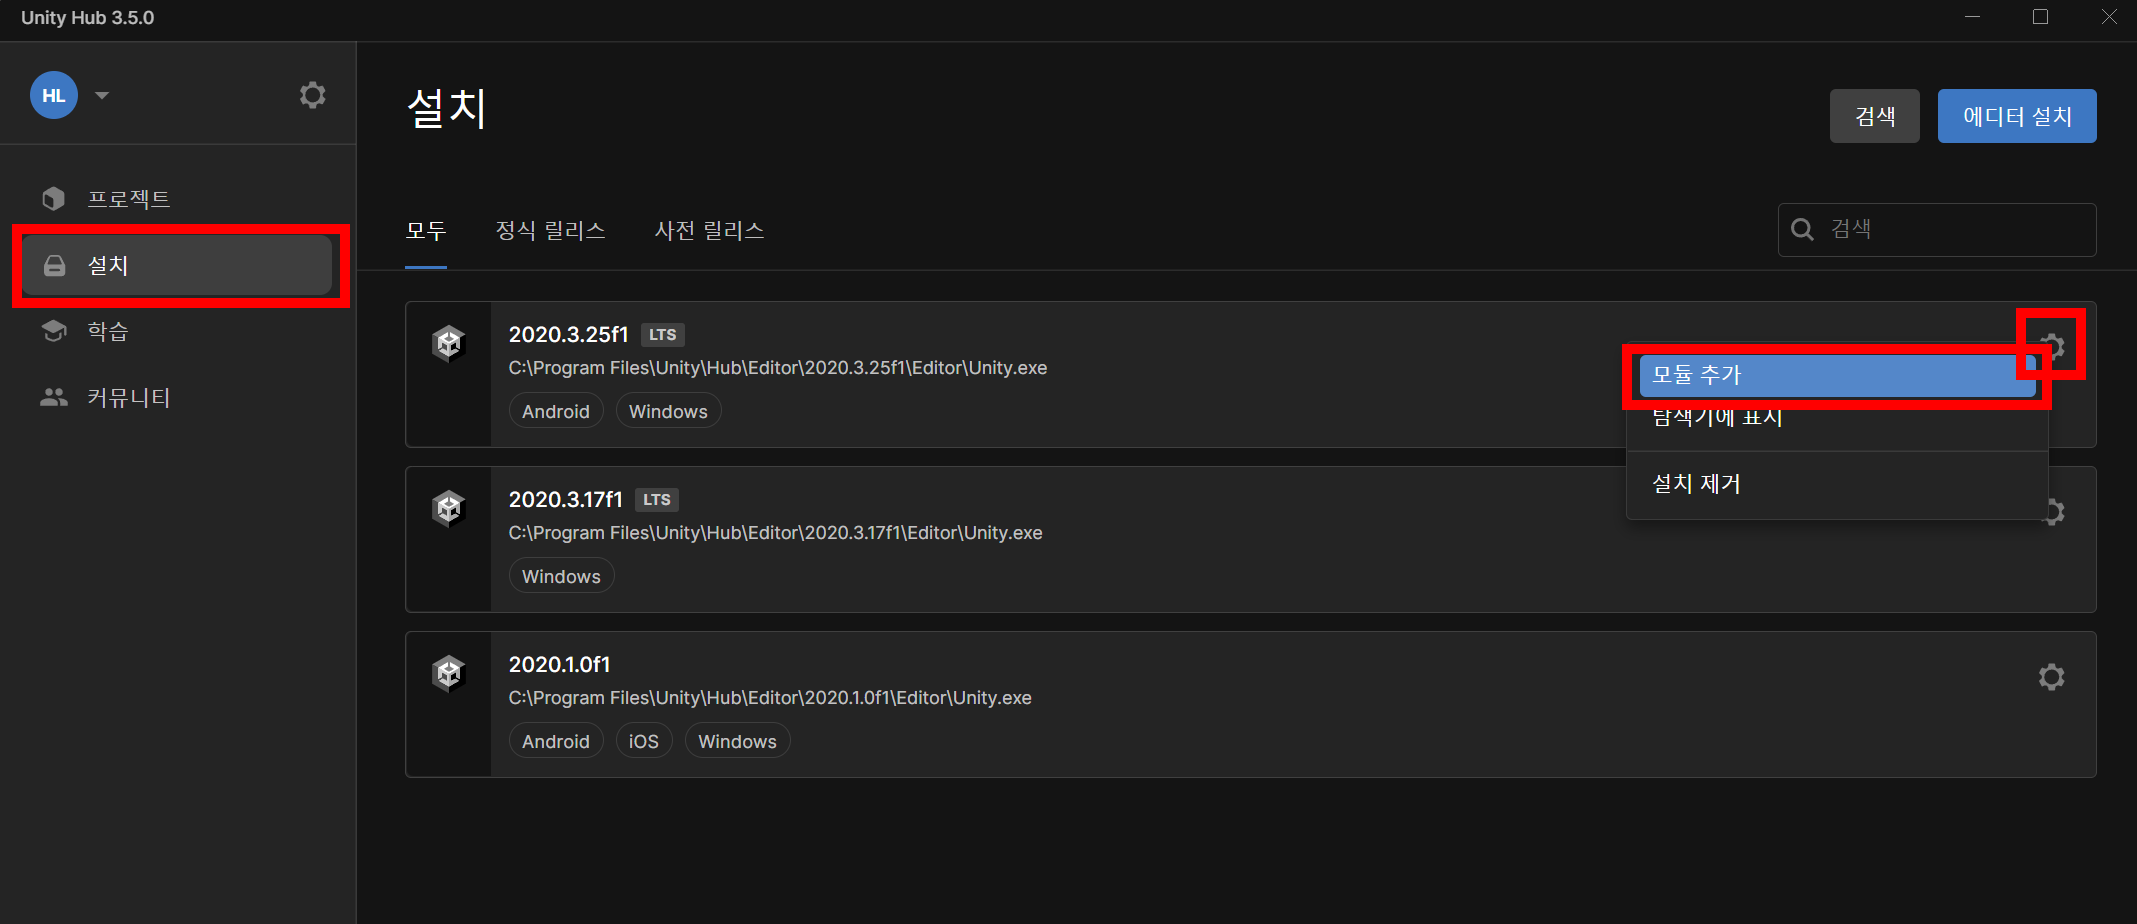Click Unity logo icon for 2020.1.0f1

tap(449, 674)
